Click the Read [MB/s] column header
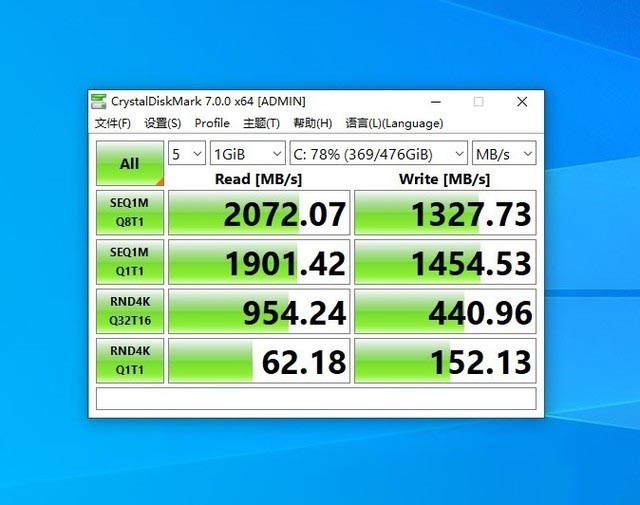The width and height of the screenshot is (640, 505). click(x=258, y=179)
